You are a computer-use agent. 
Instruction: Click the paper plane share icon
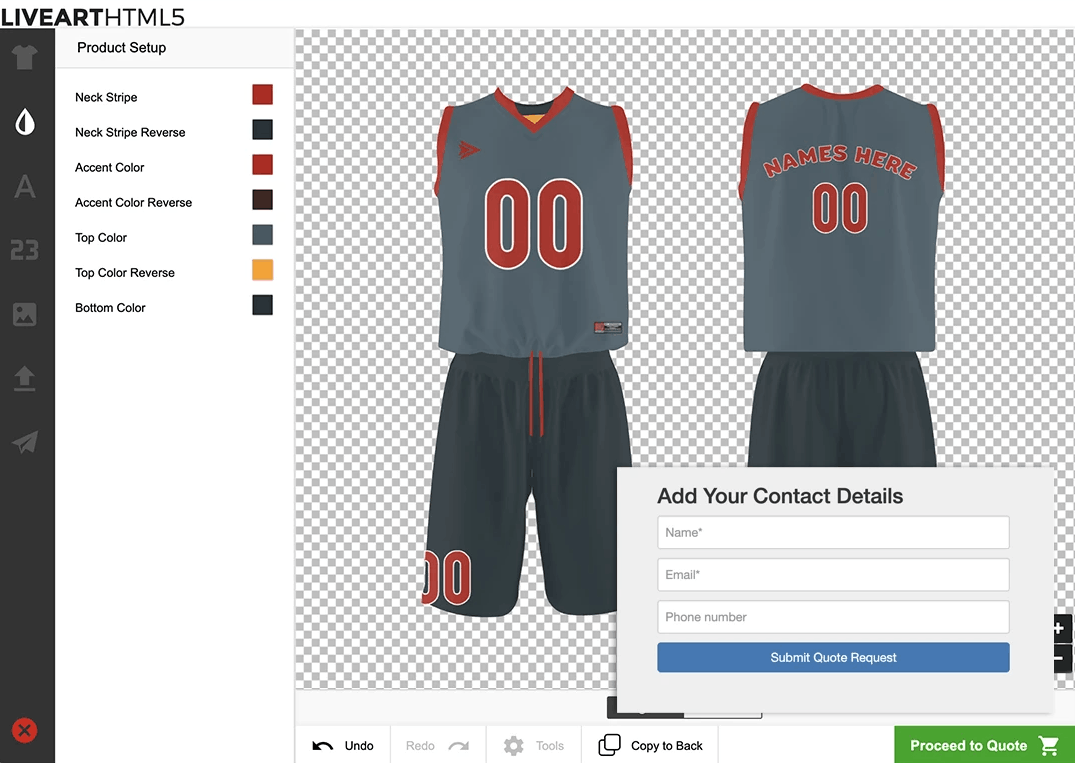click(25, 443)
